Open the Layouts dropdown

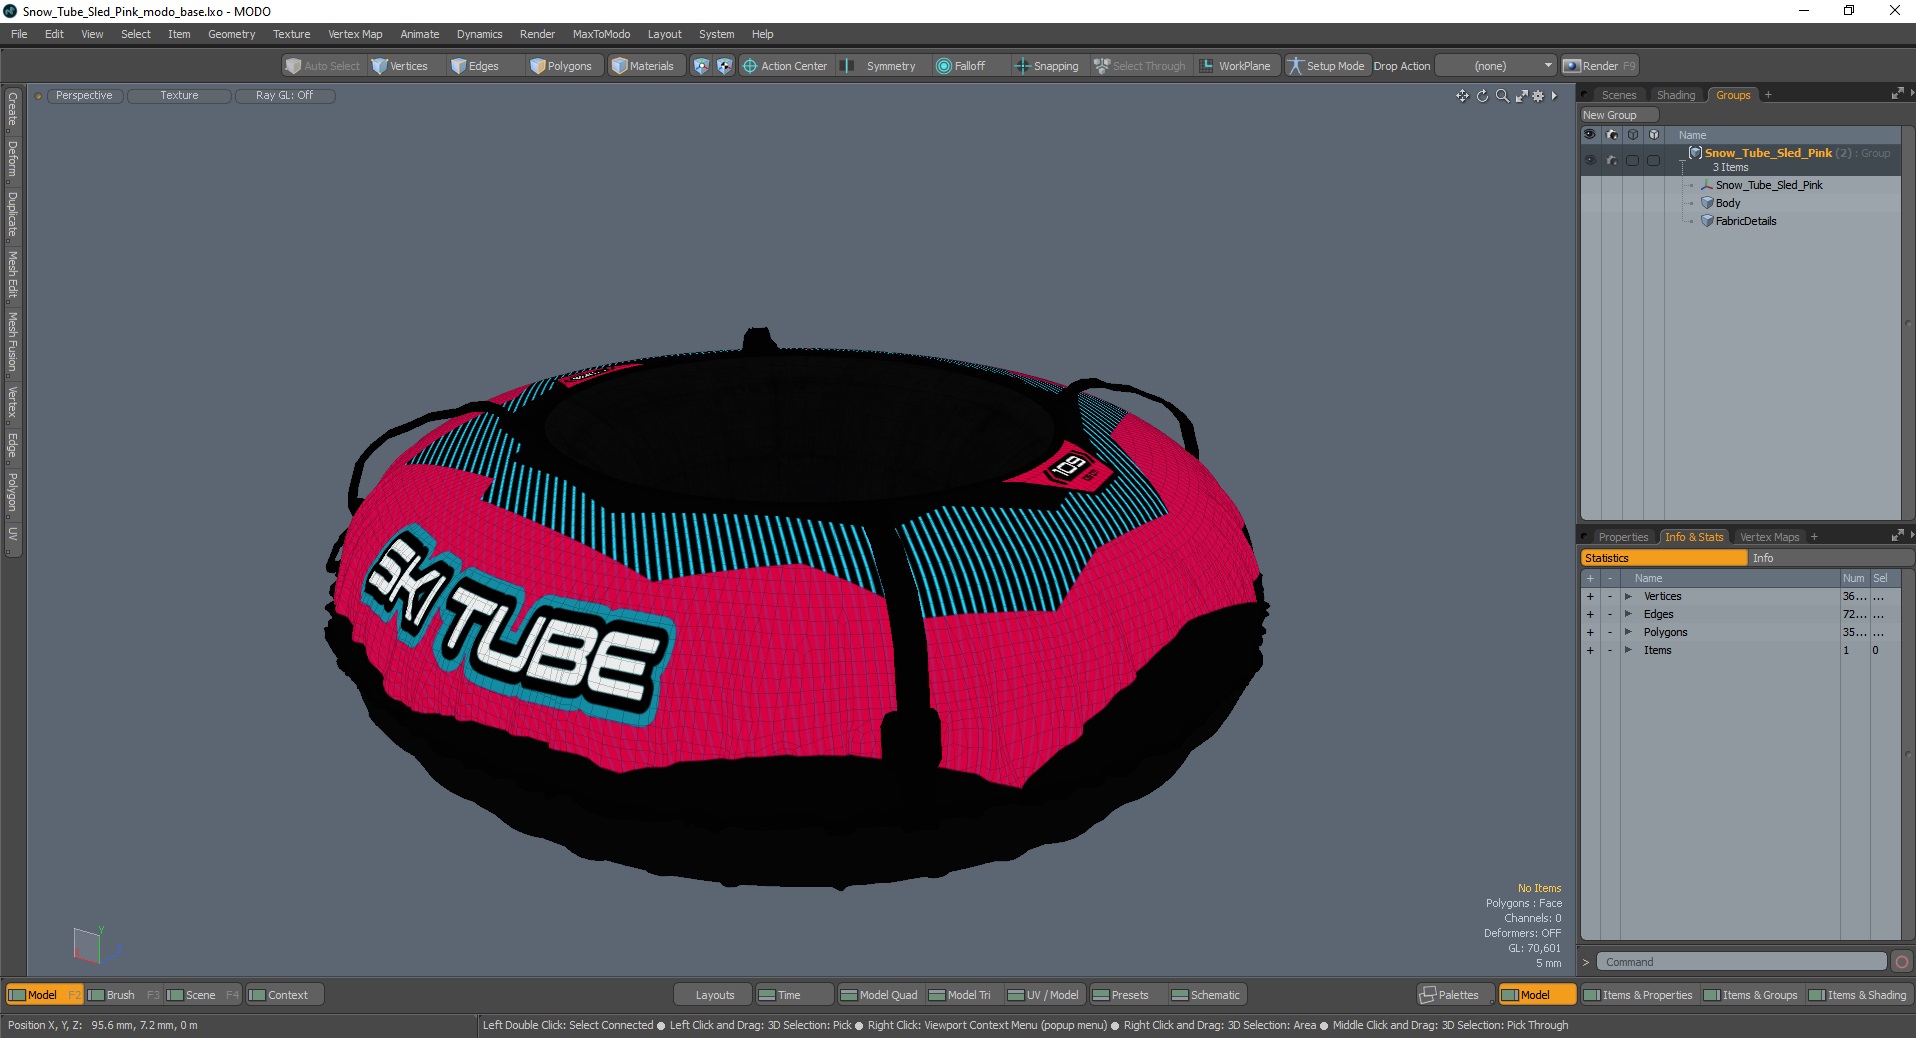point(714,995)
